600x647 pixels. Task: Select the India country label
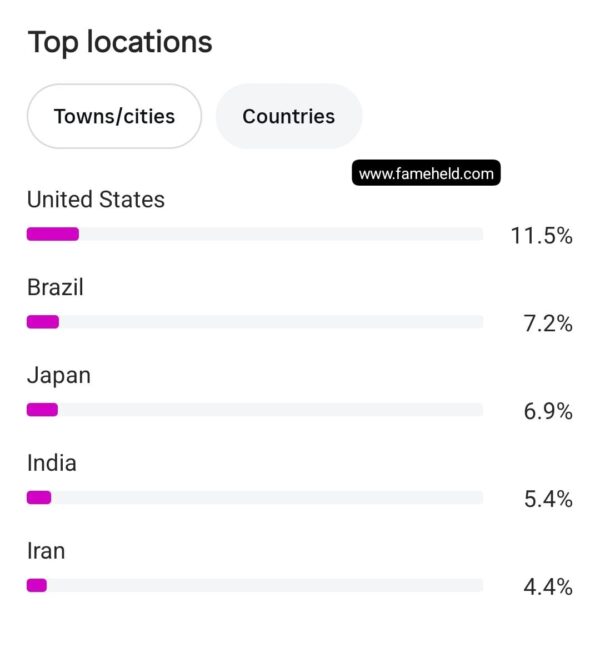52,463
